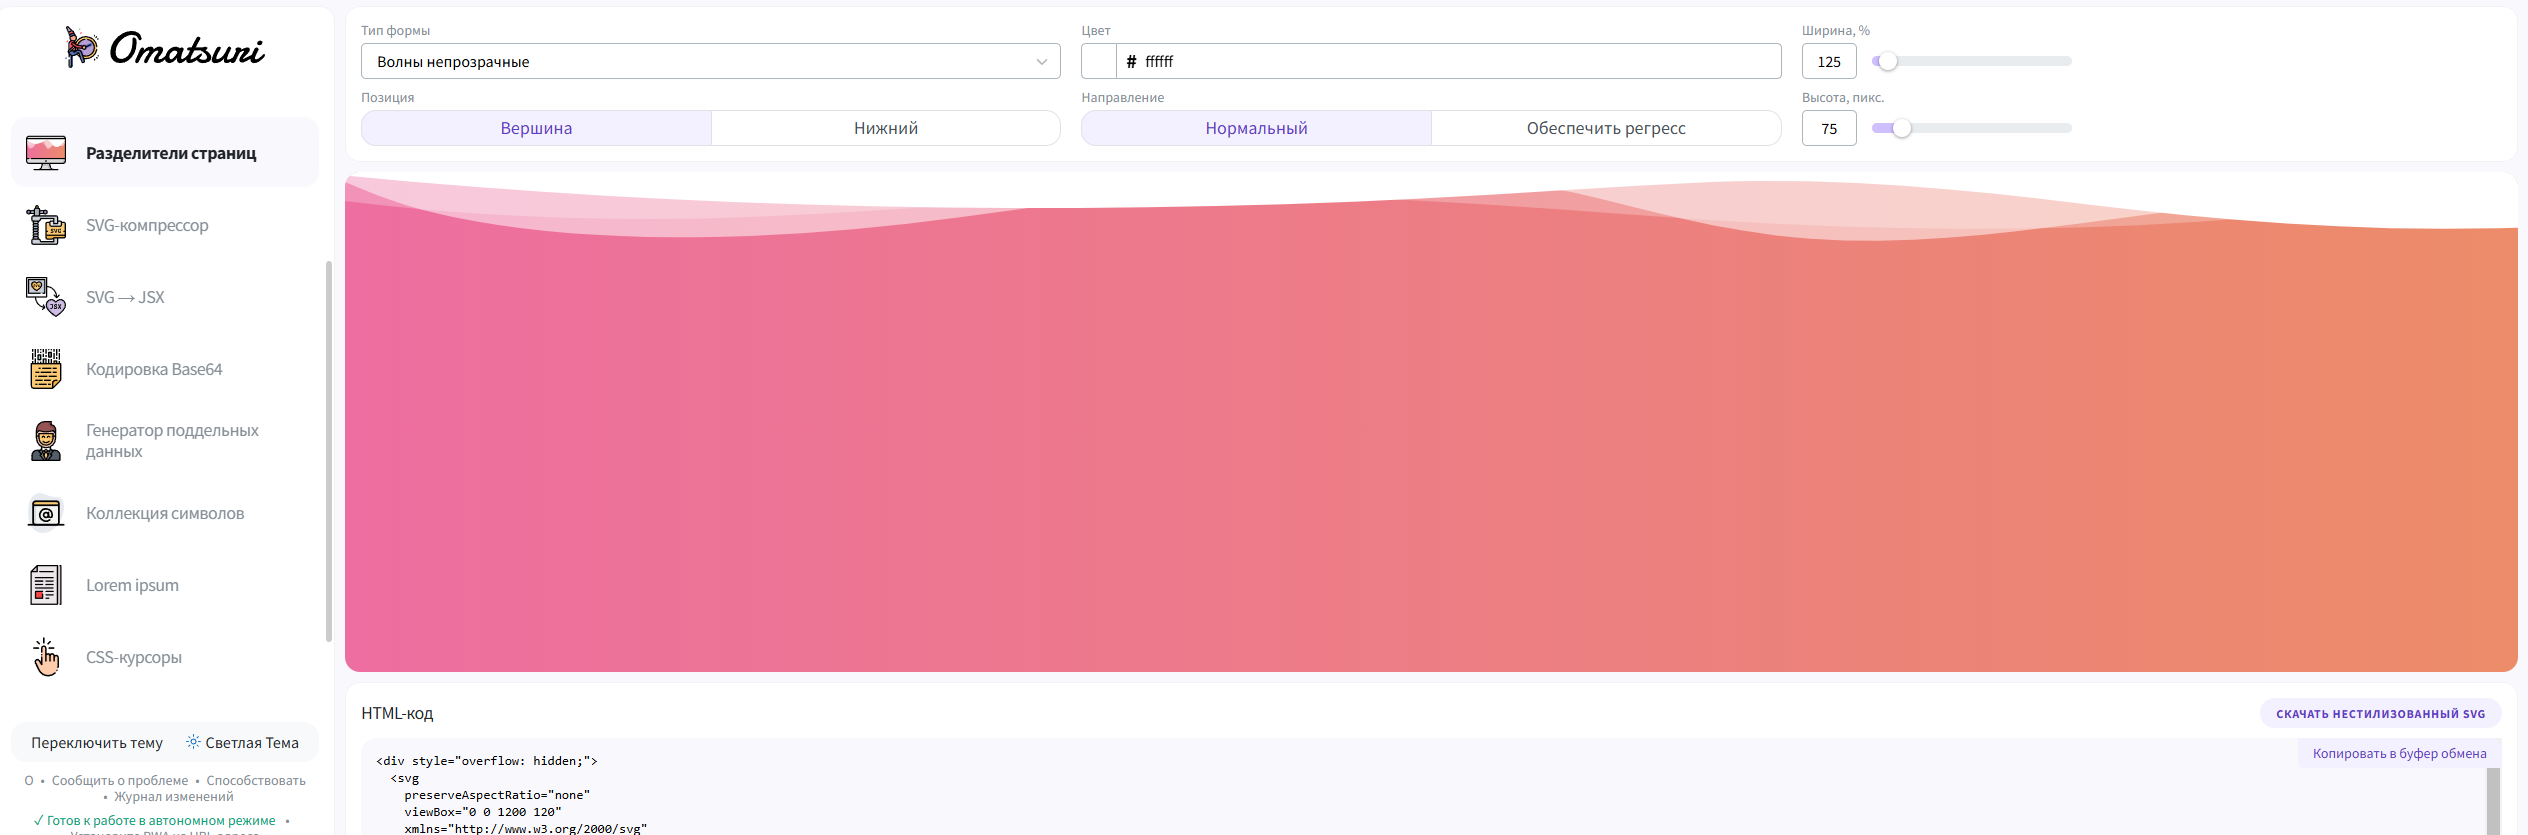2528x835 pixels.
Task: Select direction Нормальный
Action: pos(1256,128)
